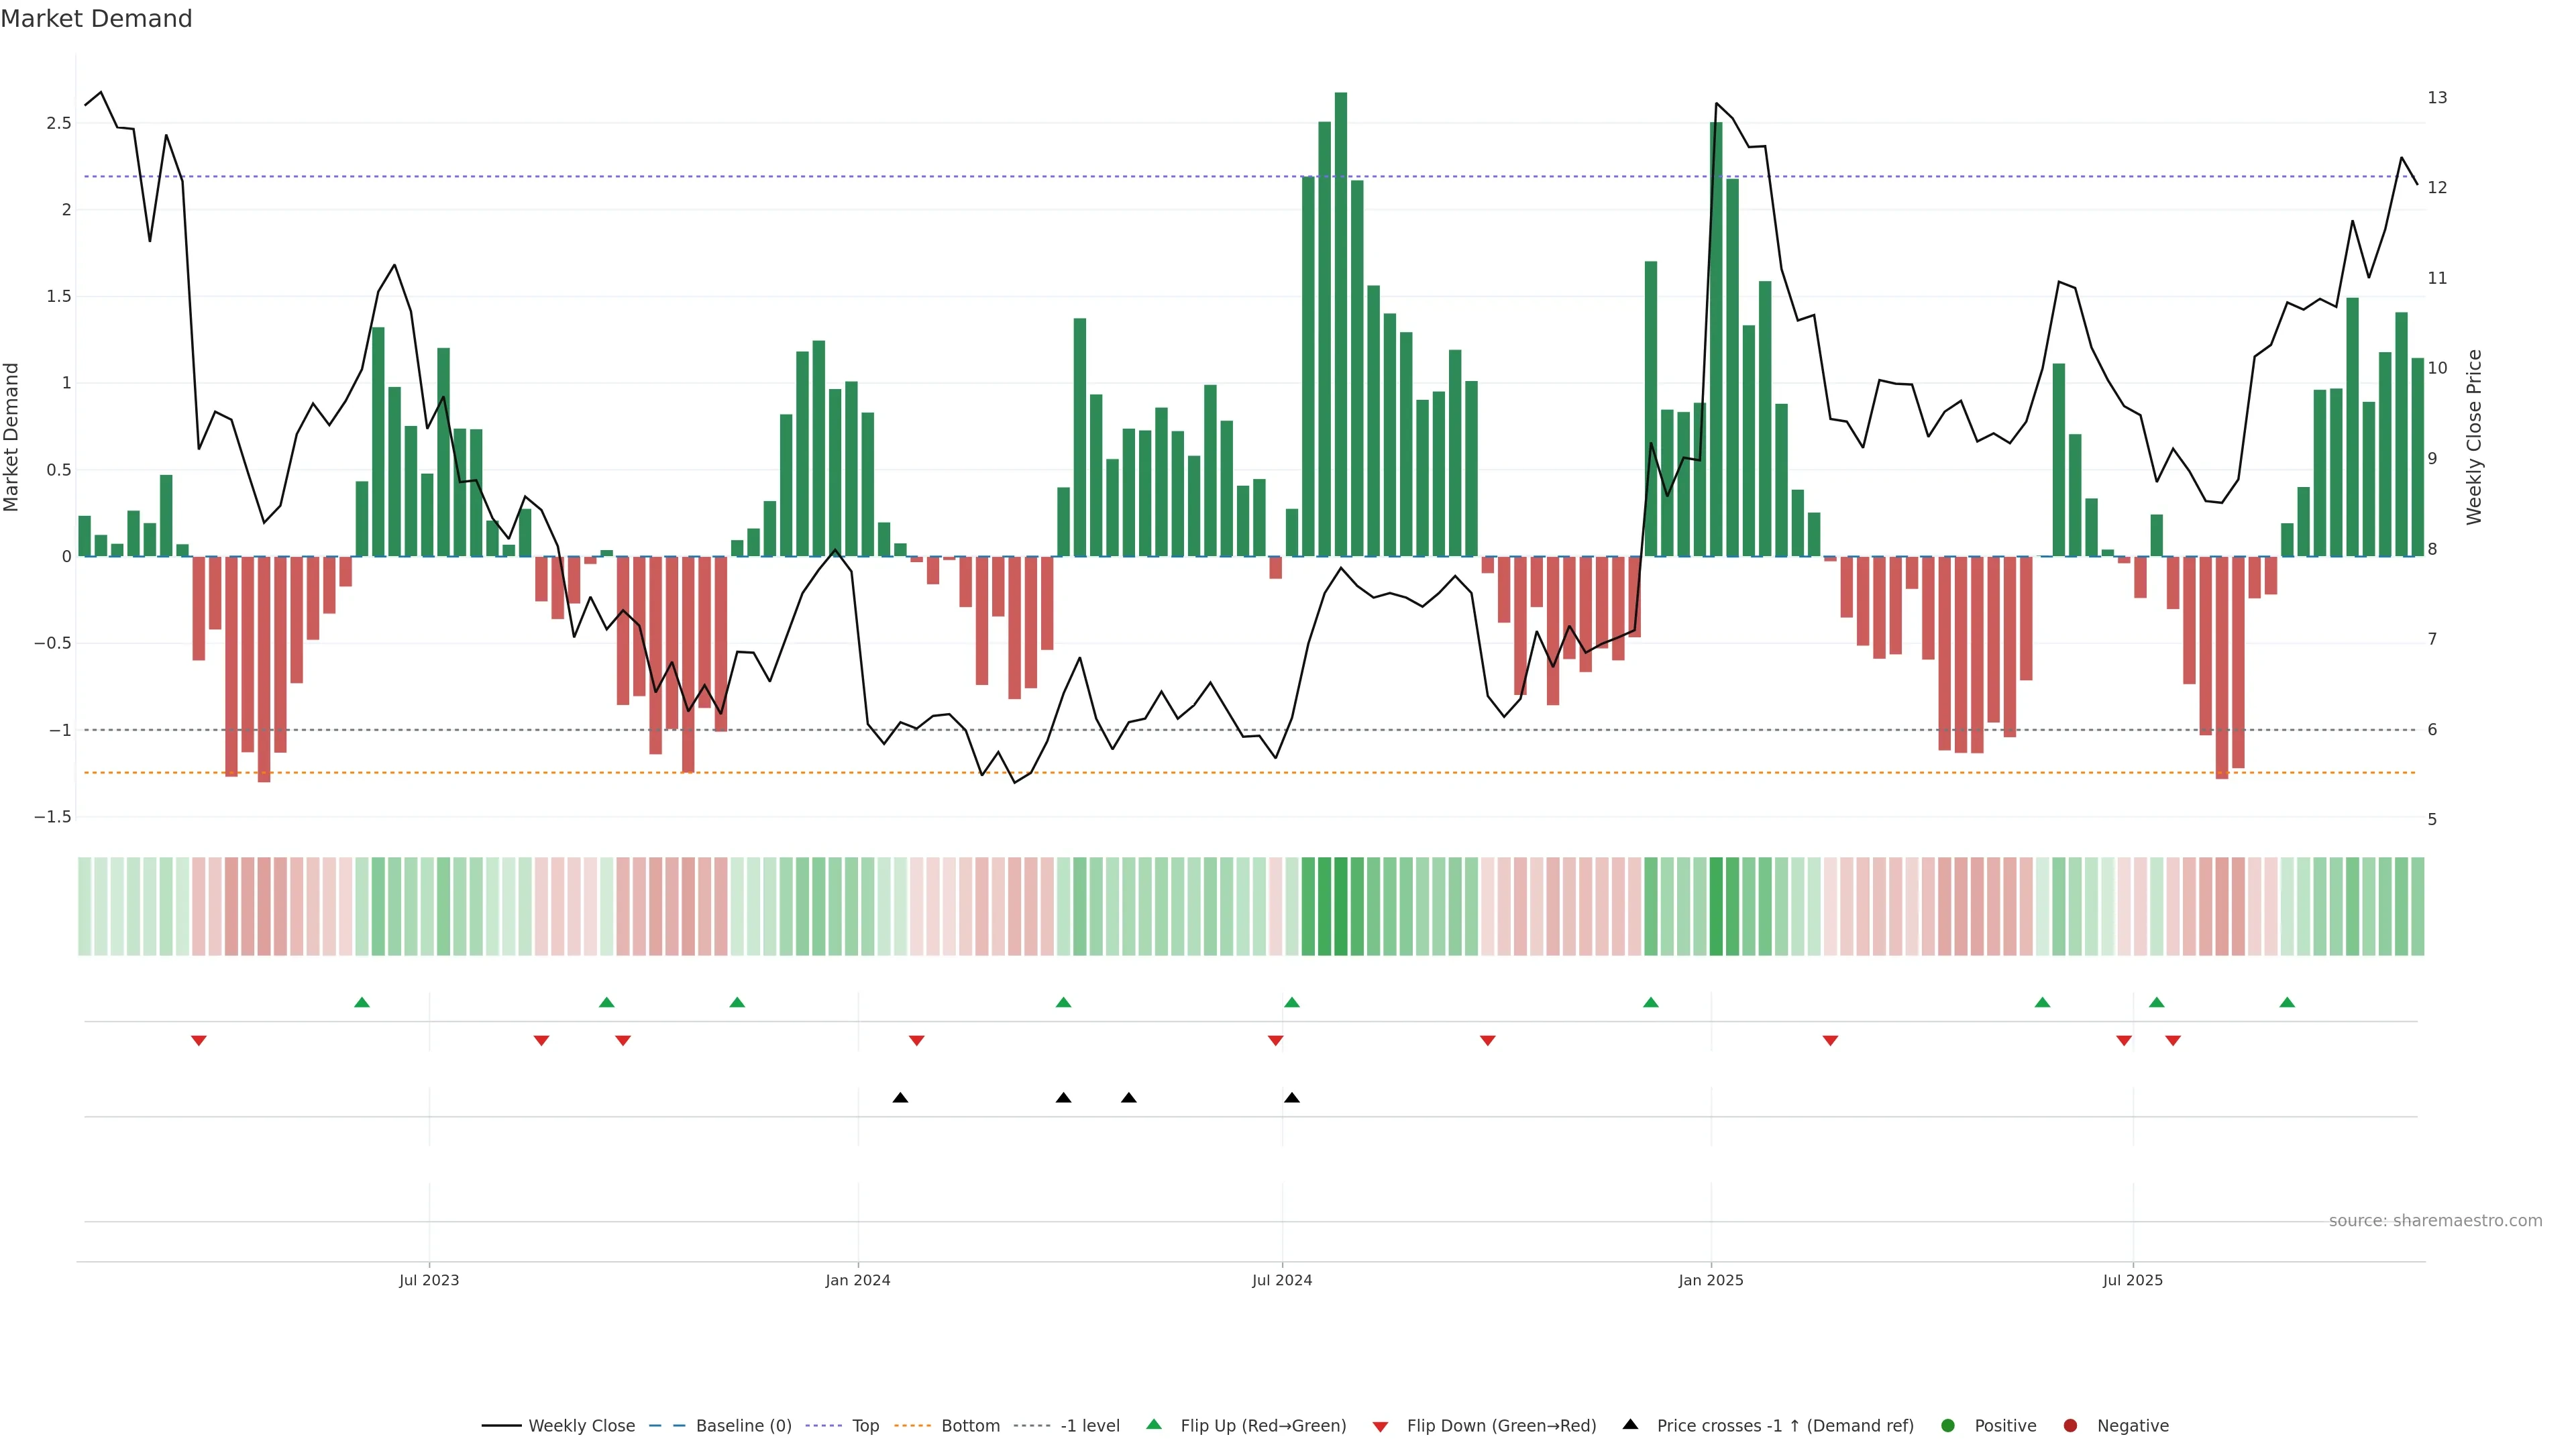Hide the Top dotted line series
The width and height of the screenshot is (2576, 1449).
coord(865,1425)
